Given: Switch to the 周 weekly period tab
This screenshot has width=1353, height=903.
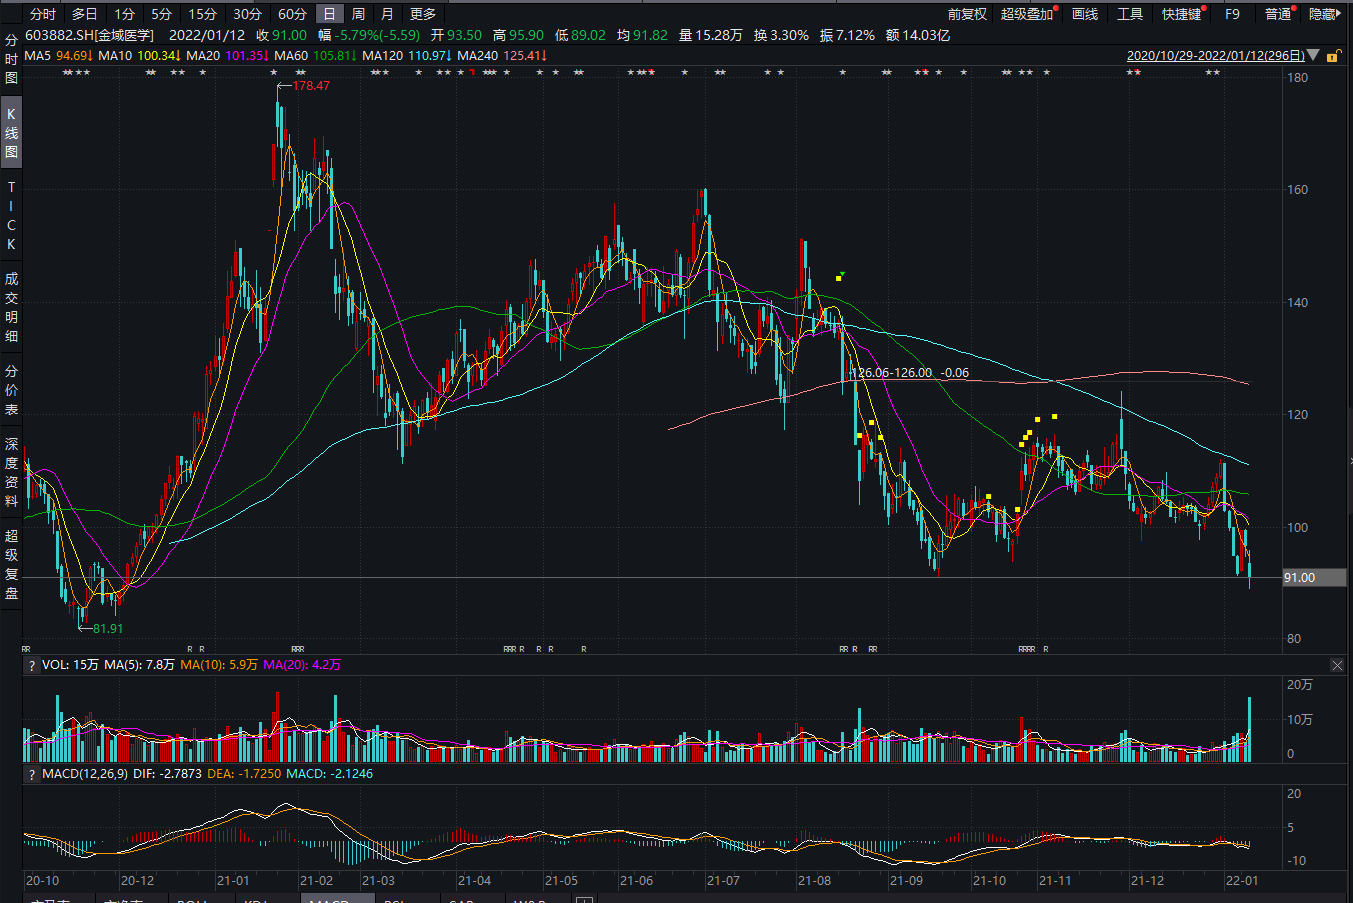Looking at the screenshot, I should coord(358,14).
